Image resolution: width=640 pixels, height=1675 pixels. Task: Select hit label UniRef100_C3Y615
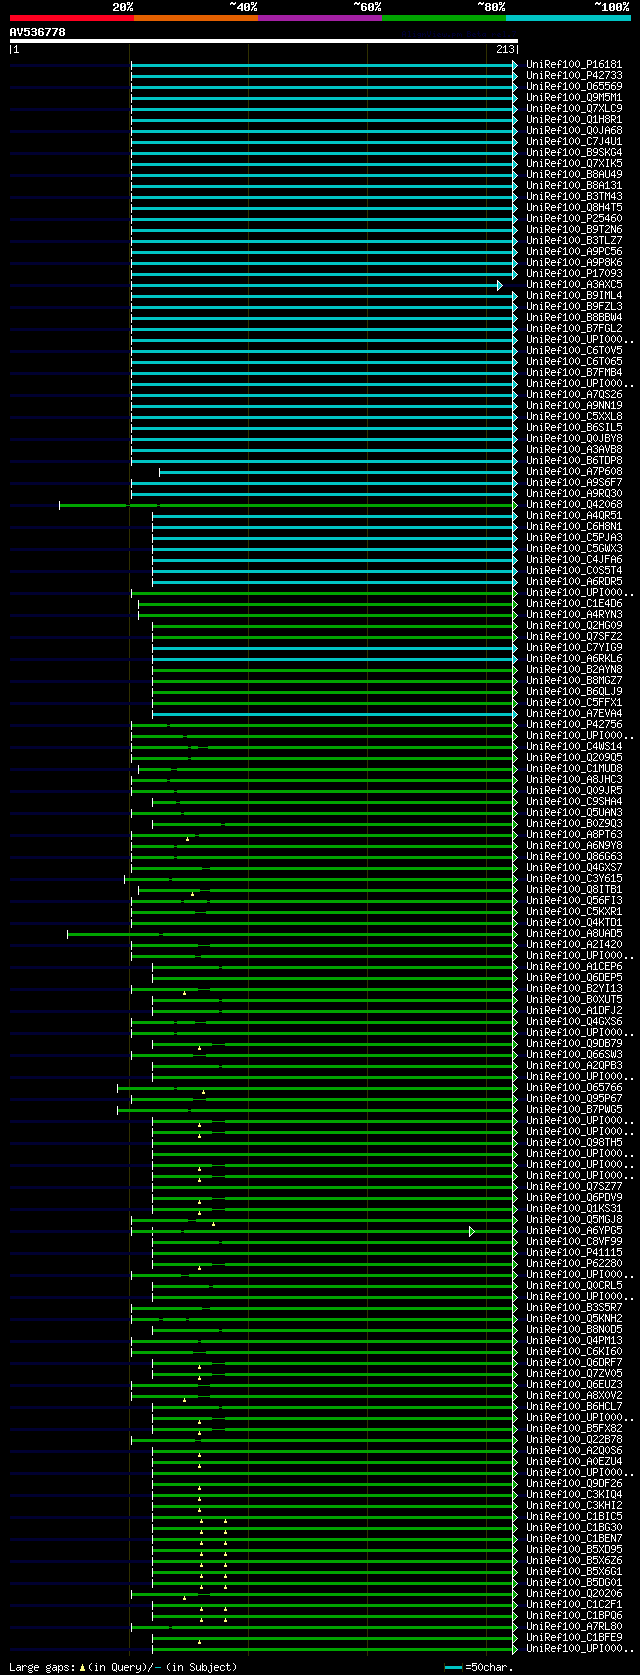click(x=574, y=878)
